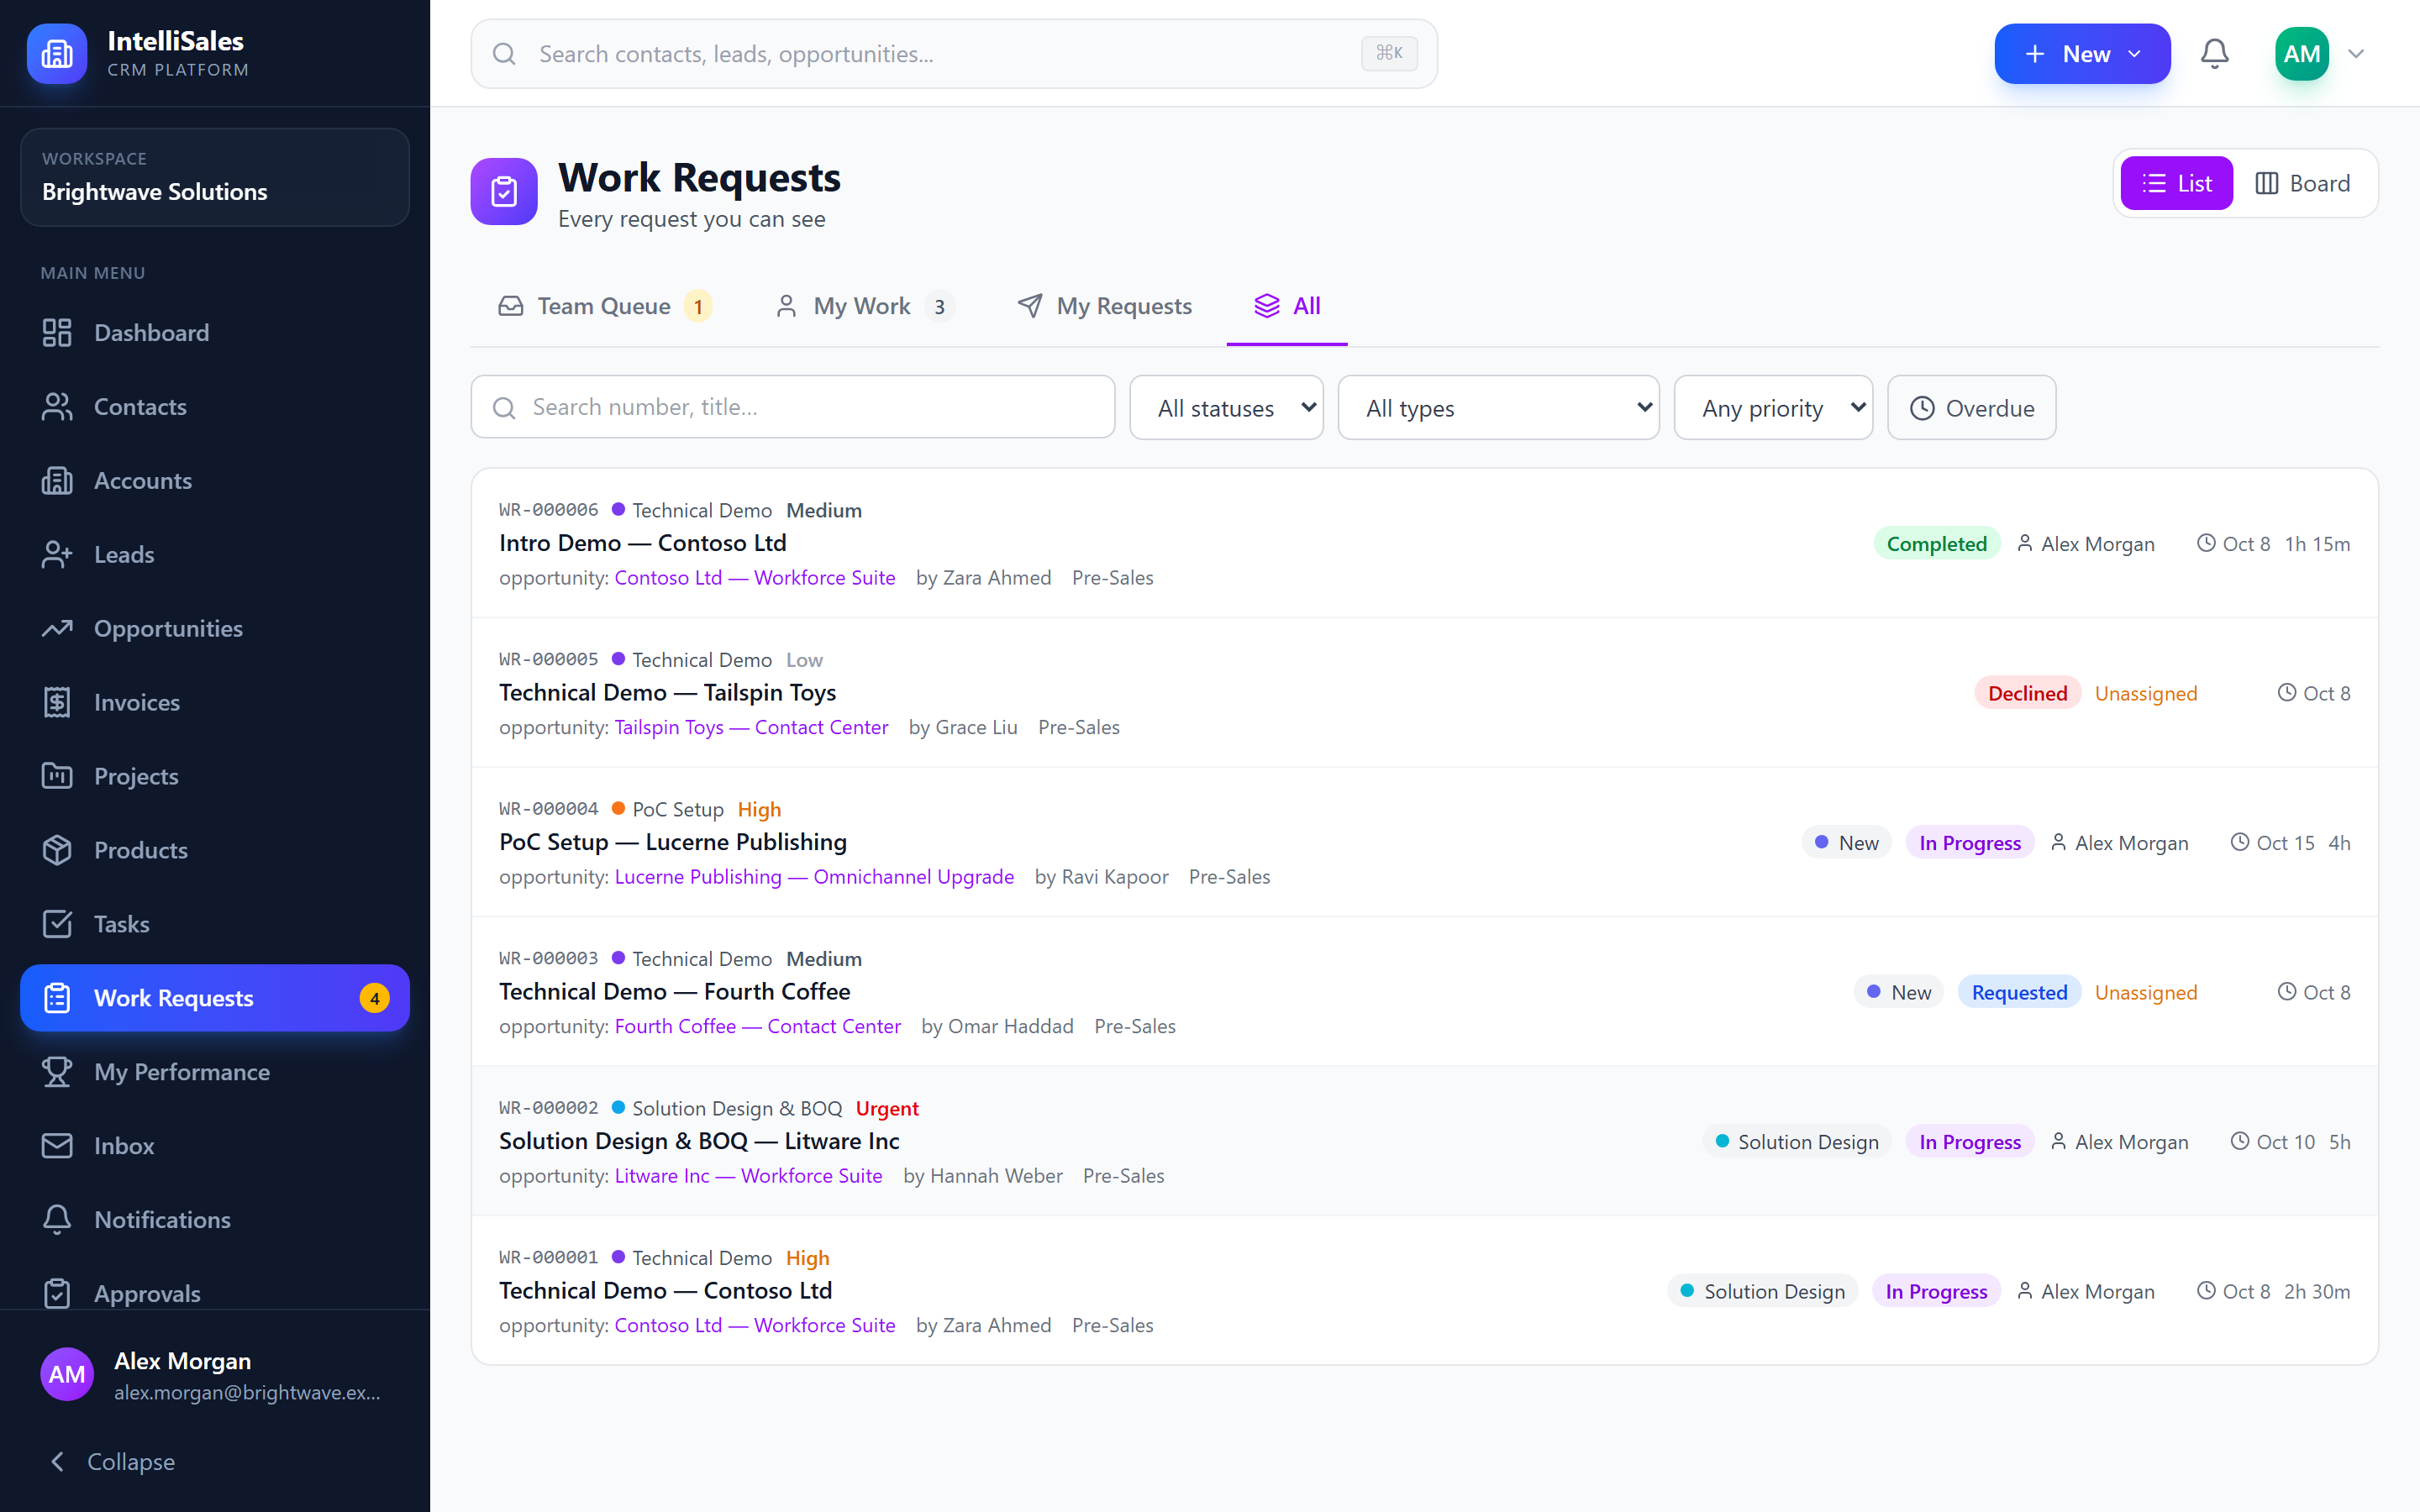Click the My Performance trophy icon
2420x1512 pixels.
coord(57,1072)
